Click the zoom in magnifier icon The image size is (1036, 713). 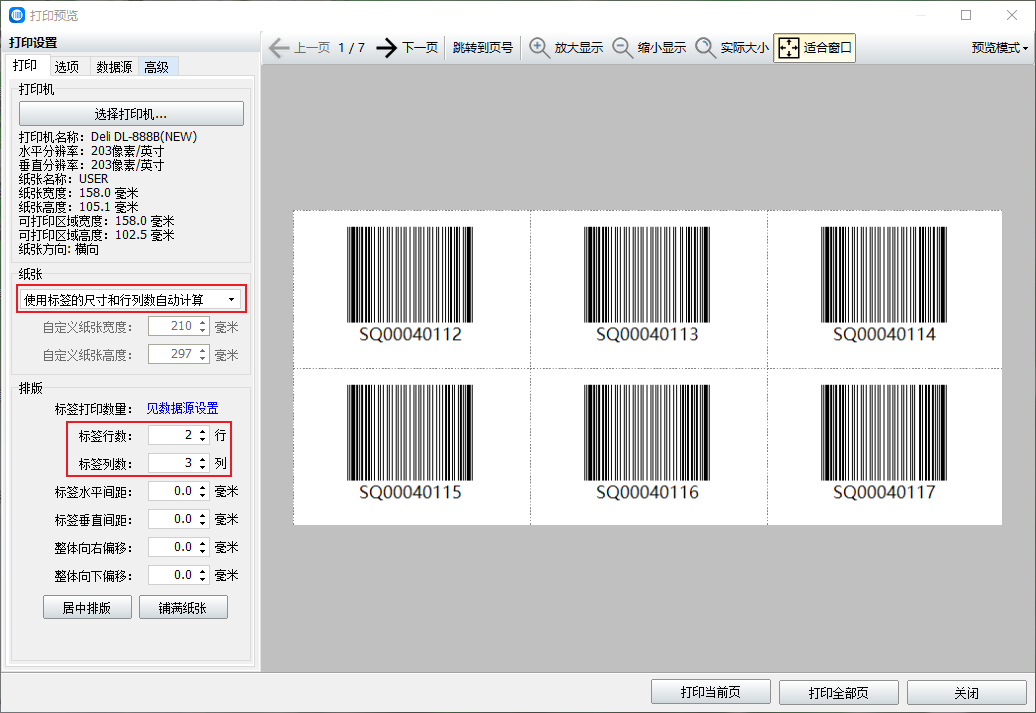point(540,48)
